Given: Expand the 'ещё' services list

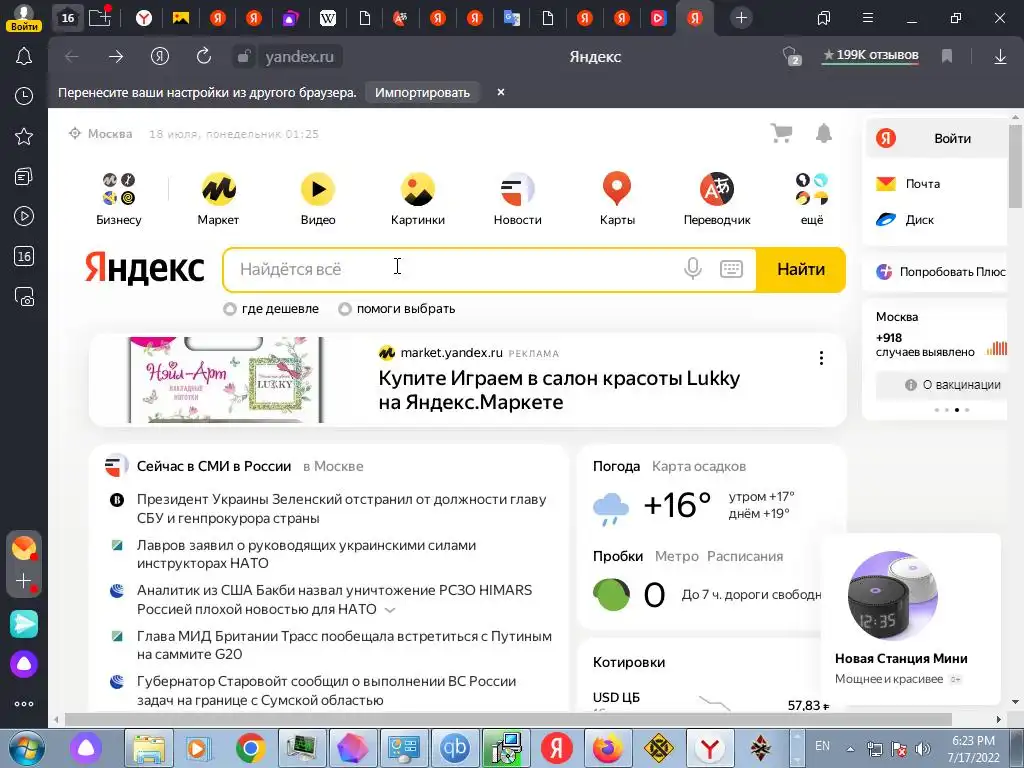Looking at the screenshot, I should coord(812,199).
